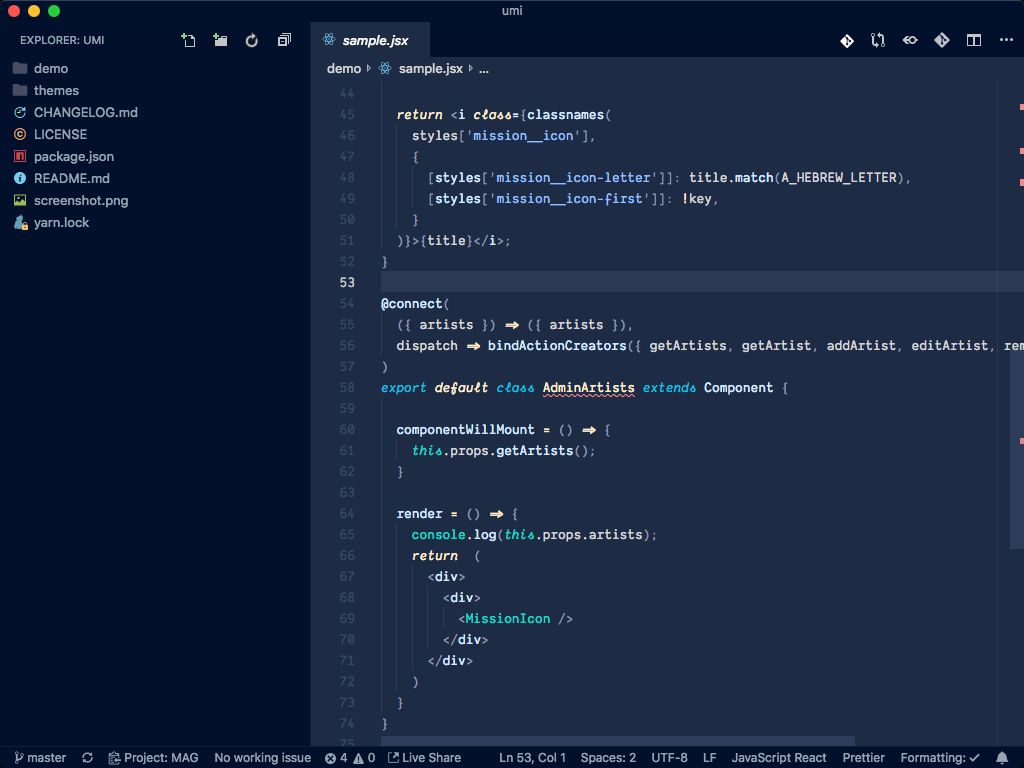Screen dimensions: 1024x768
Task: Refresh the Explorer file list
Action: click(251, 40)
